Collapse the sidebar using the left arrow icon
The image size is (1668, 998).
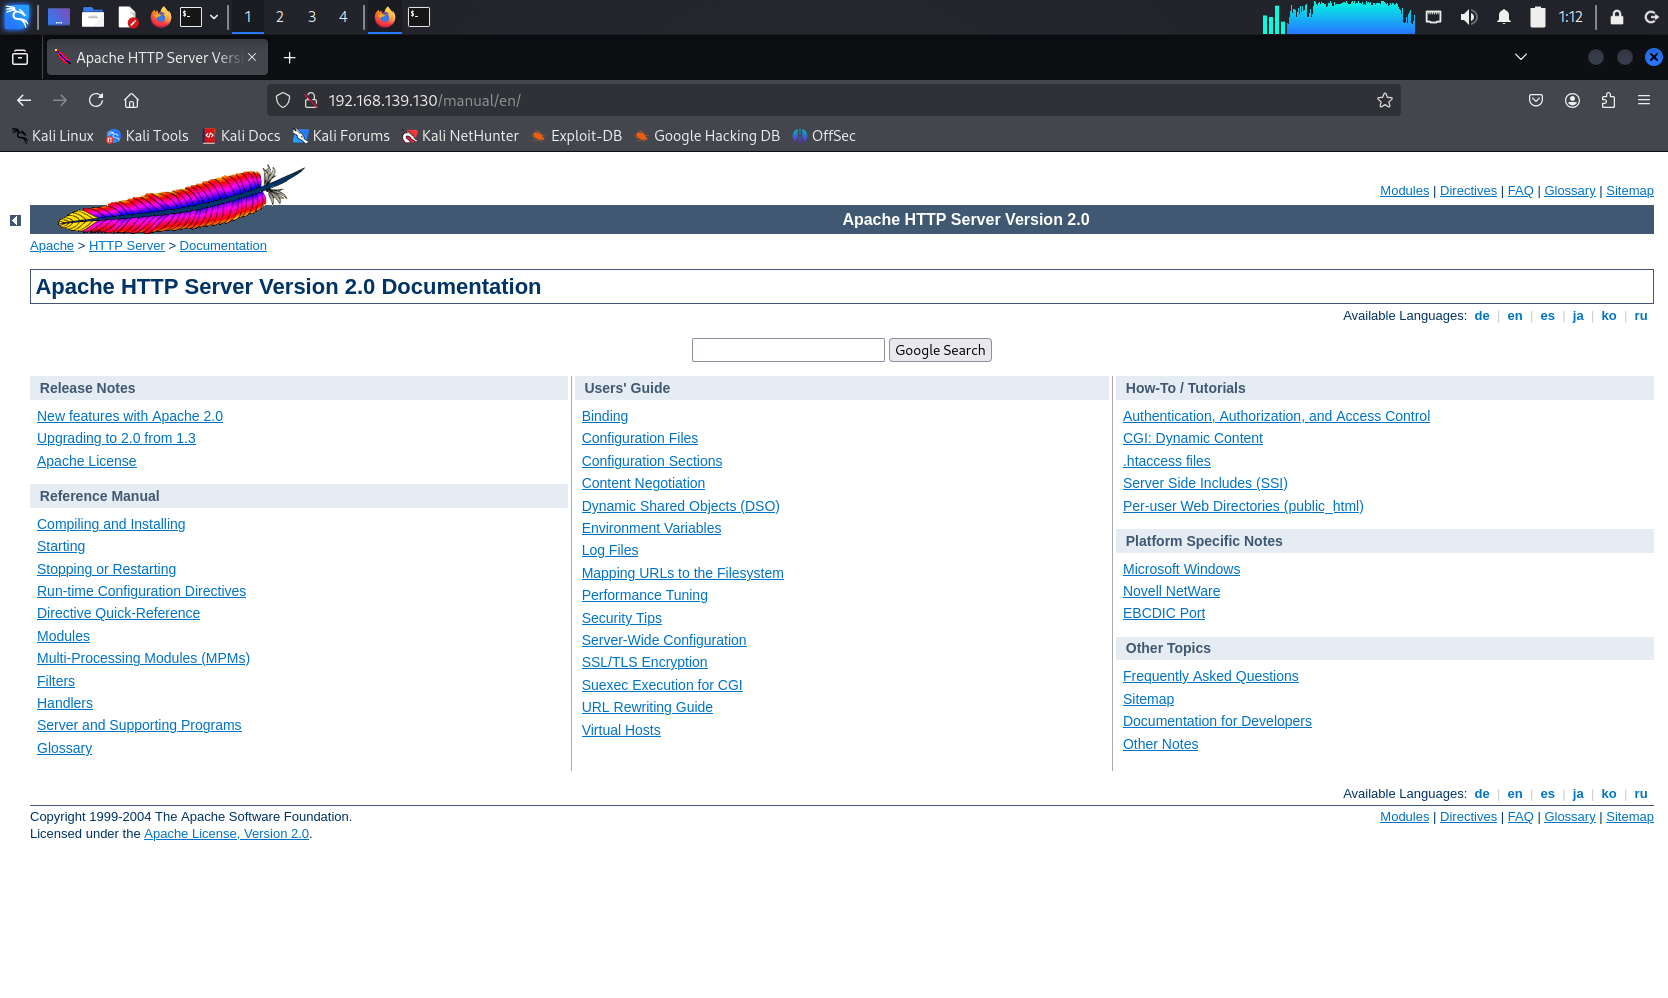pyautogui.click(x=15, y=220)
